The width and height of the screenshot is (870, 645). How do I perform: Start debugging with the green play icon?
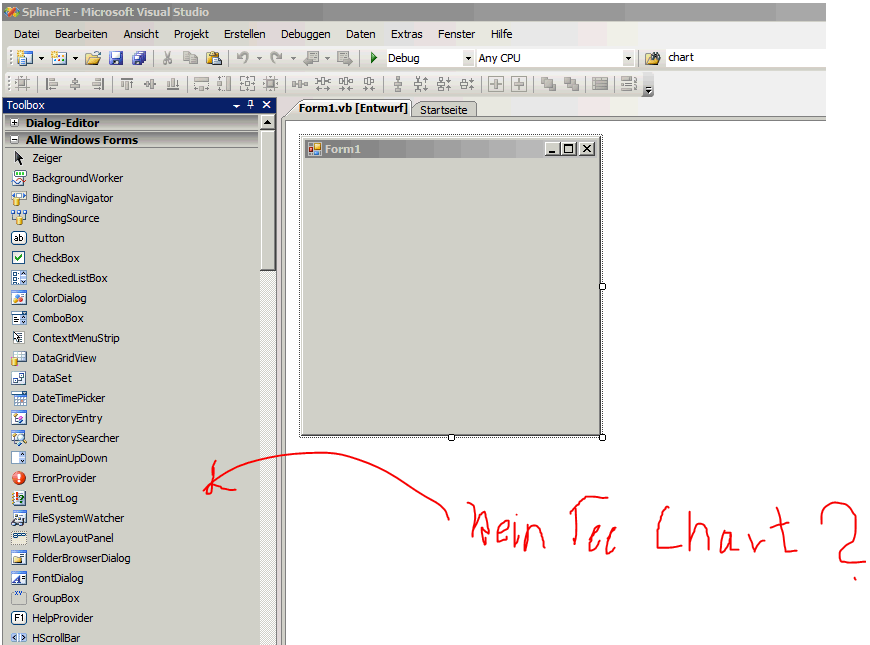[374, 58]
